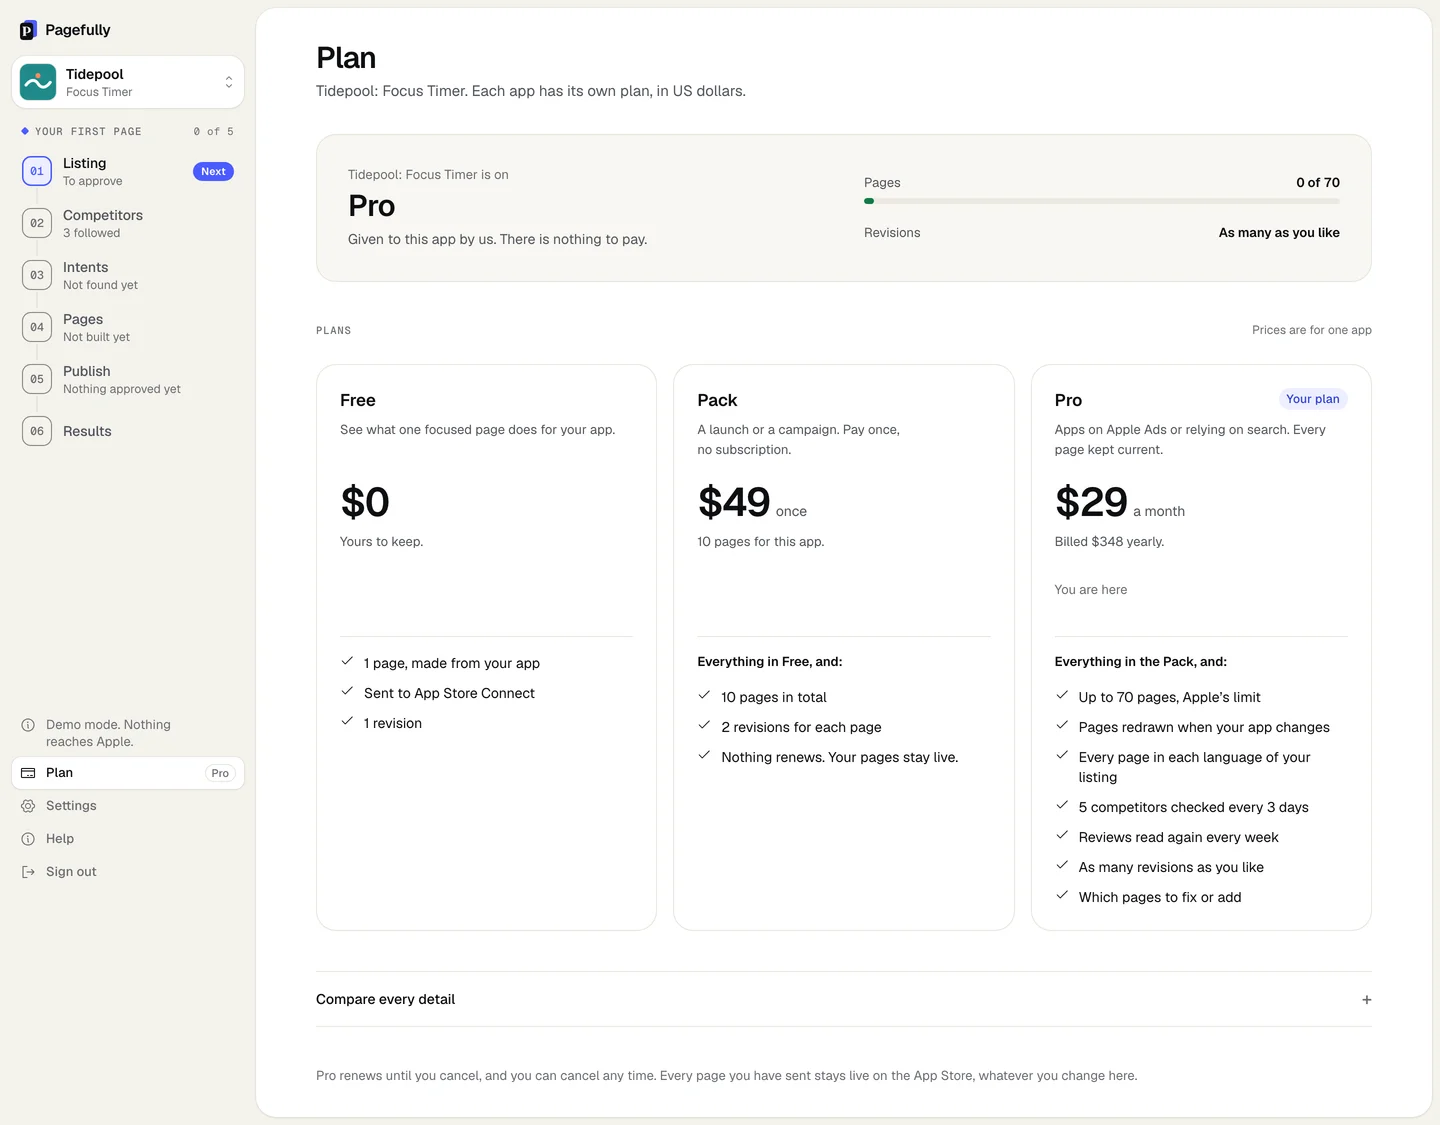Click the Pro badge in Plan row
Screen dimensions: 1440x1125
(x=220, y=773)
